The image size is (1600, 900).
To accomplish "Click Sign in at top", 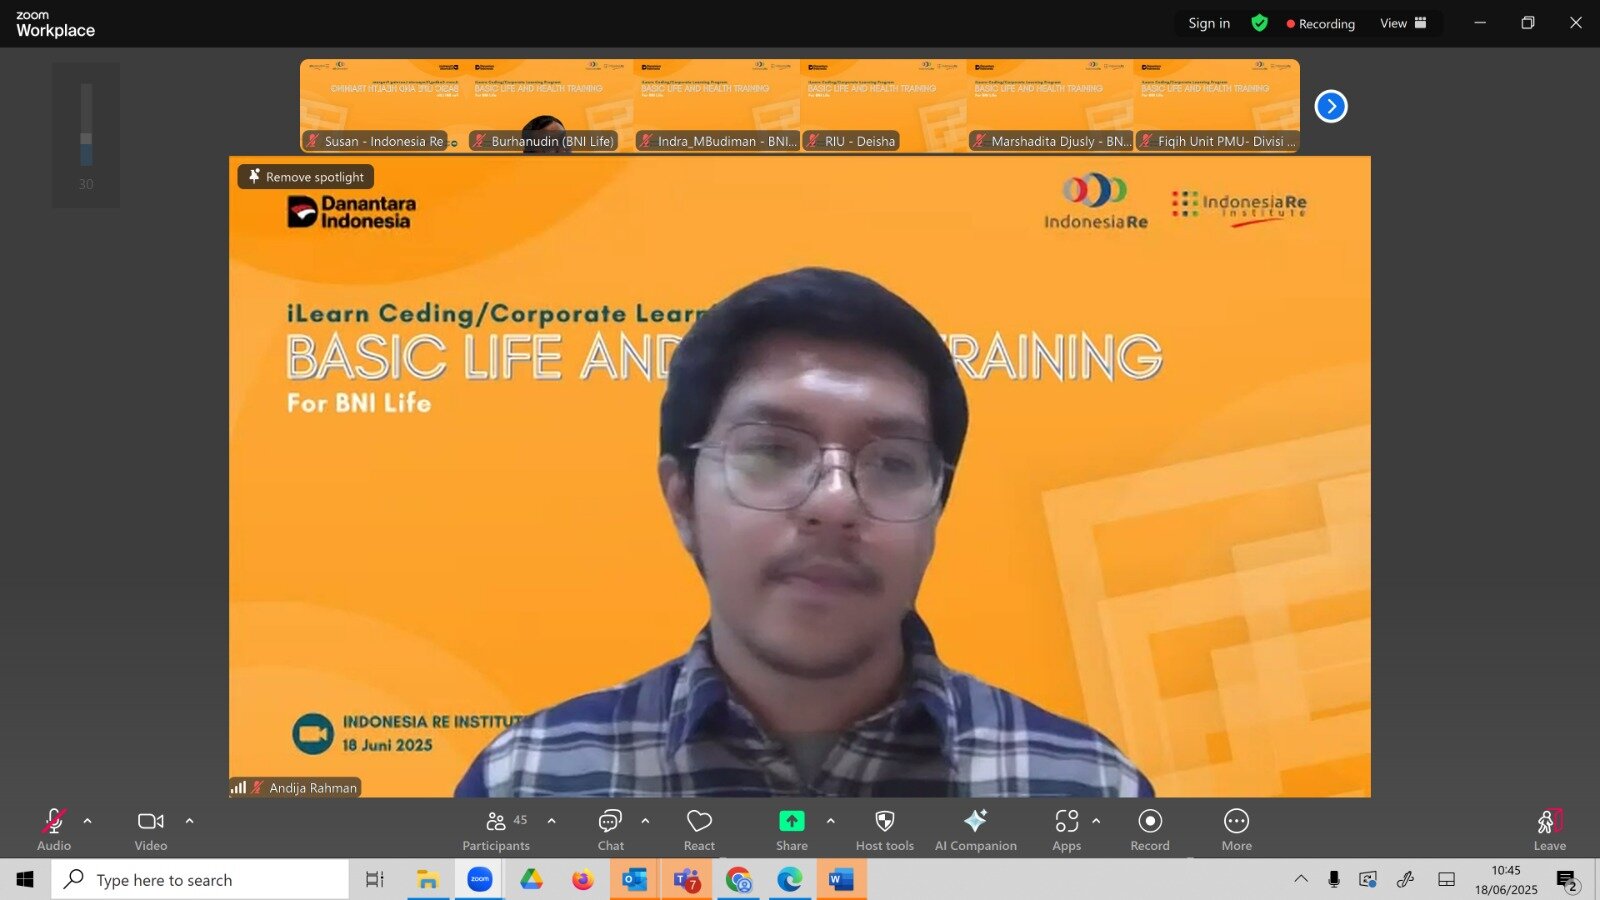I will (1209, 23).
